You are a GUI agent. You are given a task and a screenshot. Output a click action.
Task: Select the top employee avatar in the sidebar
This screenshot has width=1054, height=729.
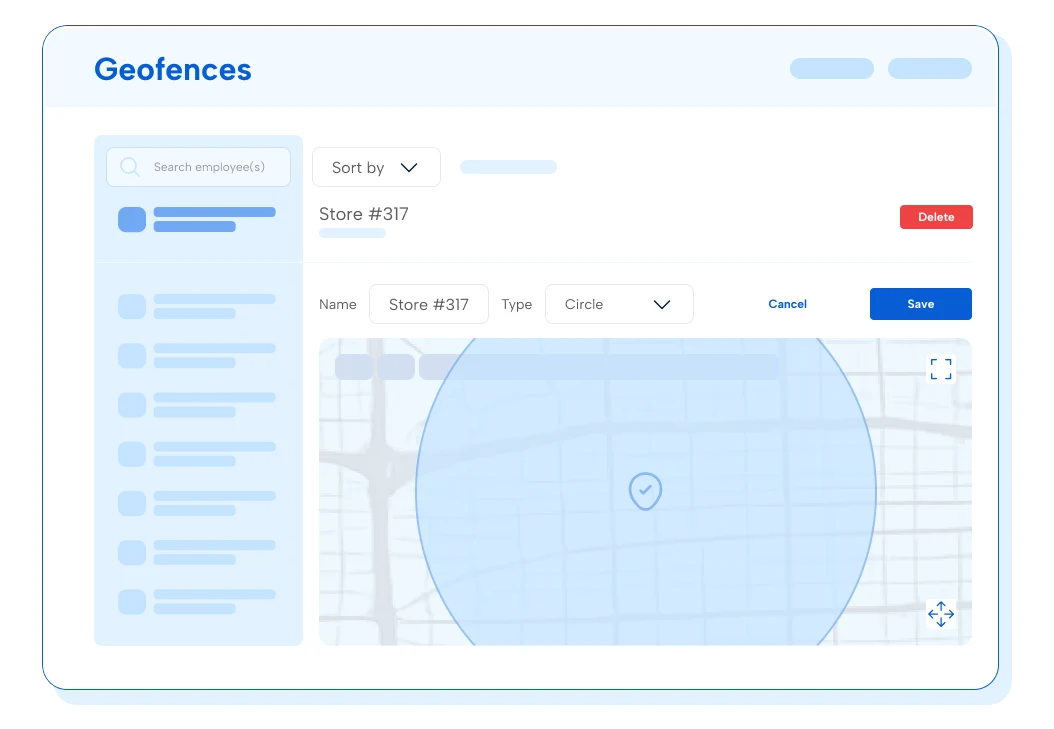[x=131, y=219]
